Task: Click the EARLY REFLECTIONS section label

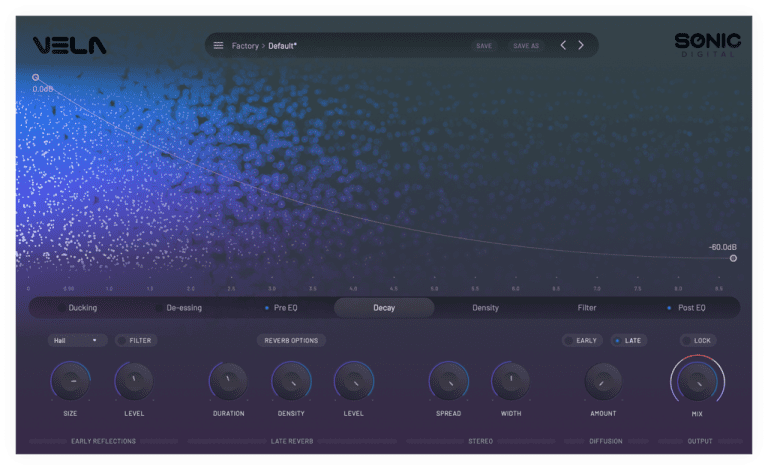Action: [103, 441]
